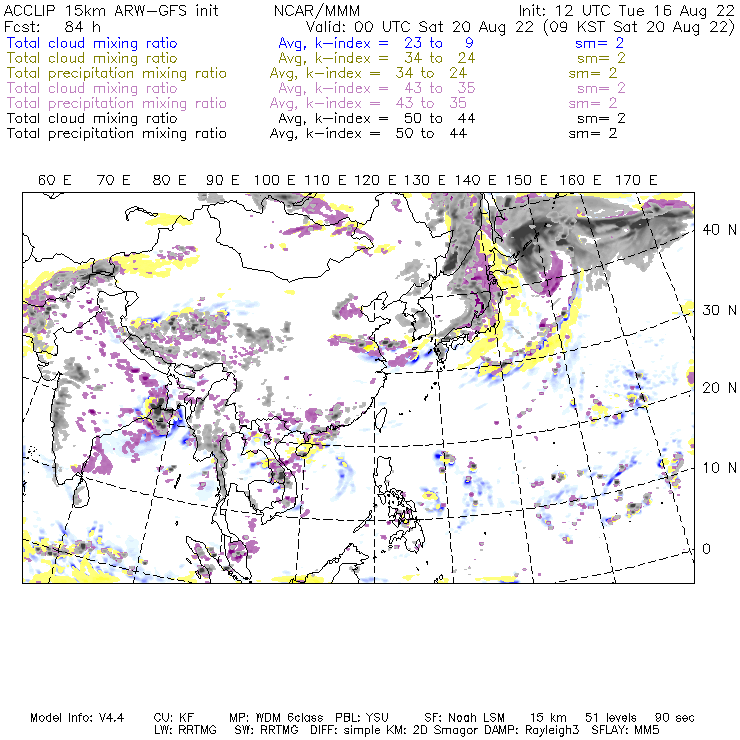Click the '70 E' longitude label

coord(113,180)
